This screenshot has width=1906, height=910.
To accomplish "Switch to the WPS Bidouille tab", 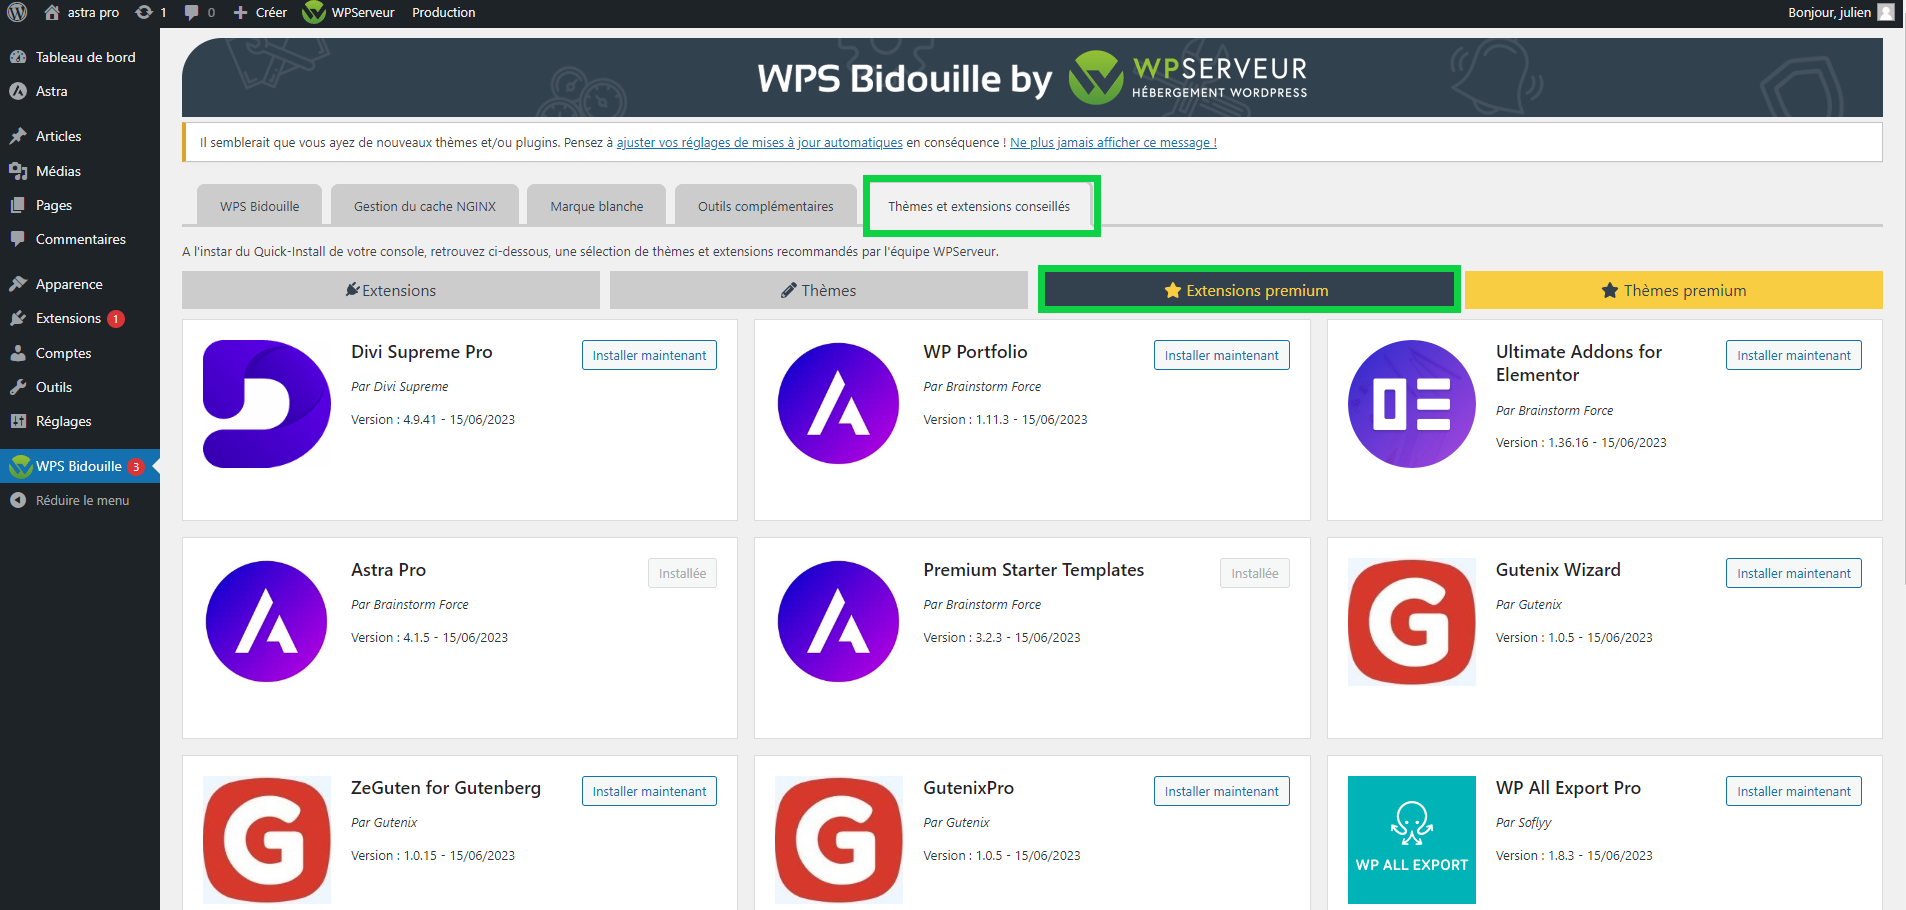I will [x=260, y=206].
